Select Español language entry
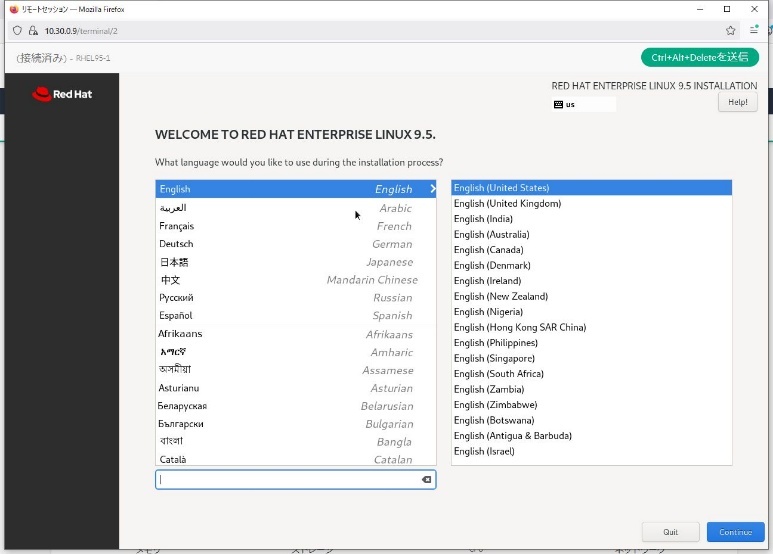773x554 pixels. [x=295, y=316]
